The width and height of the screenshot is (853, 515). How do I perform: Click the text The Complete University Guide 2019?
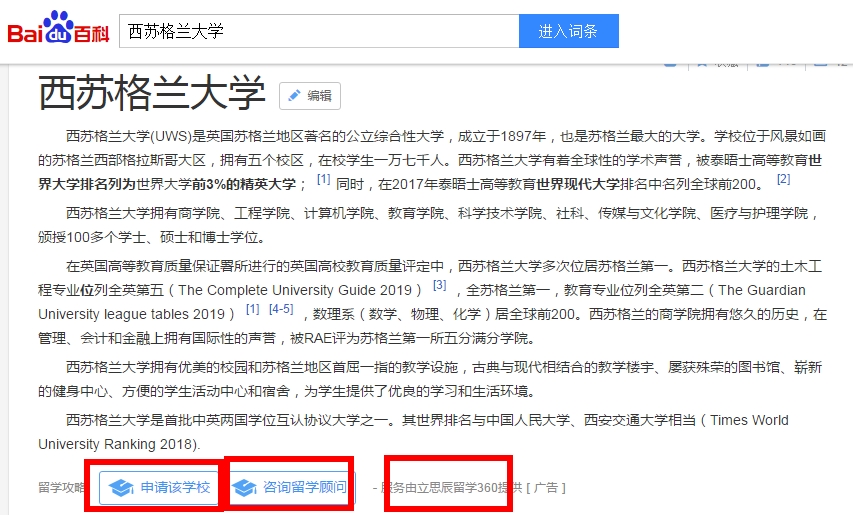tap(296, 290)
